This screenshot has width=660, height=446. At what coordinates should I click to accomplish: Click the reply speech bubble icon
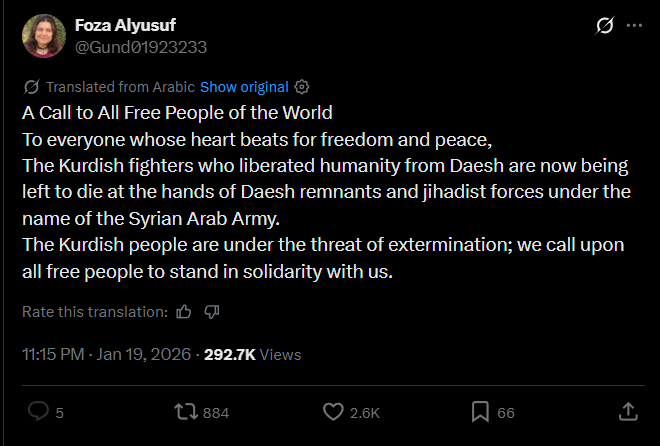(39, 412)
